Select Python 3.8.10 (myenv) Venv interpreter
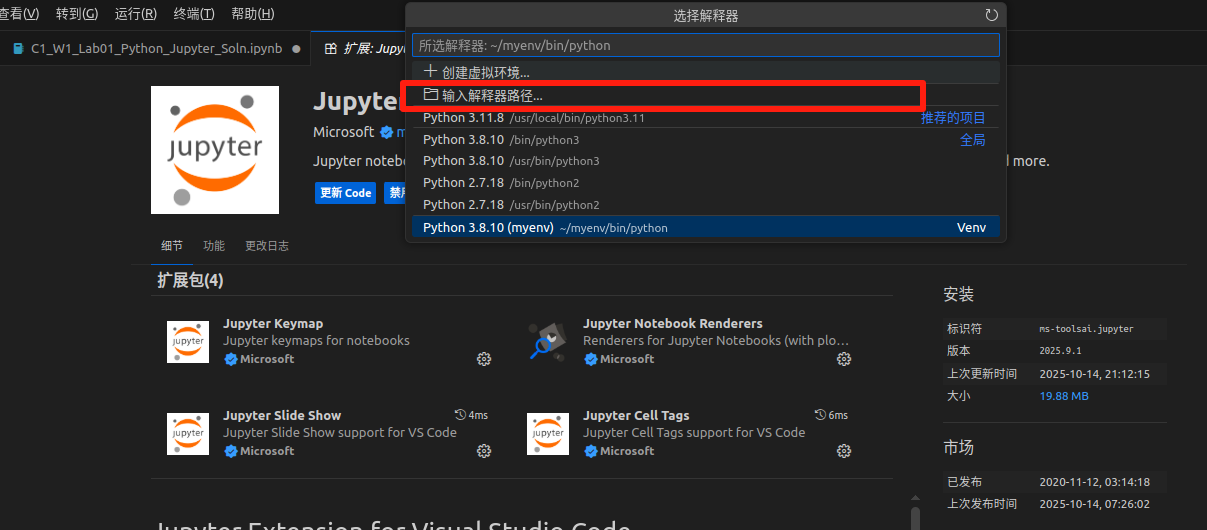The width and height of the screenshot is (1207, 530). point(705,228)
